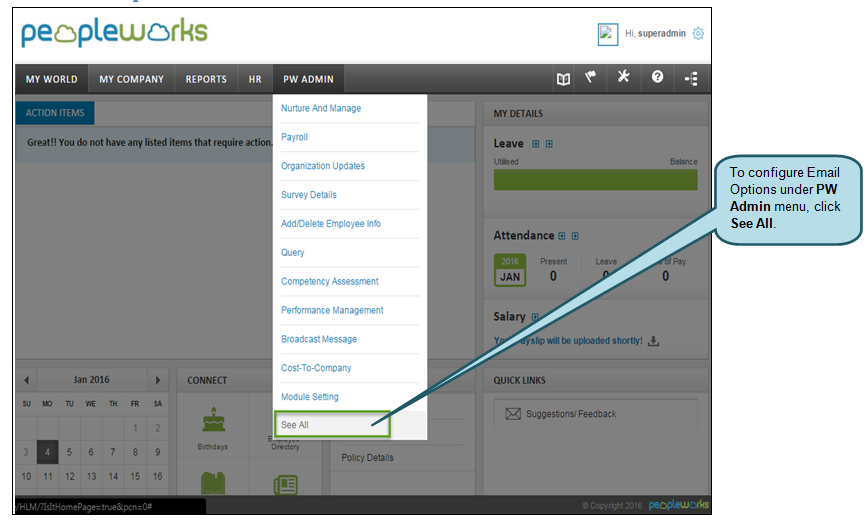This screenshot has height=521, width=866.
Task: Open the tools wrench icon
Action: click(624, 76)
